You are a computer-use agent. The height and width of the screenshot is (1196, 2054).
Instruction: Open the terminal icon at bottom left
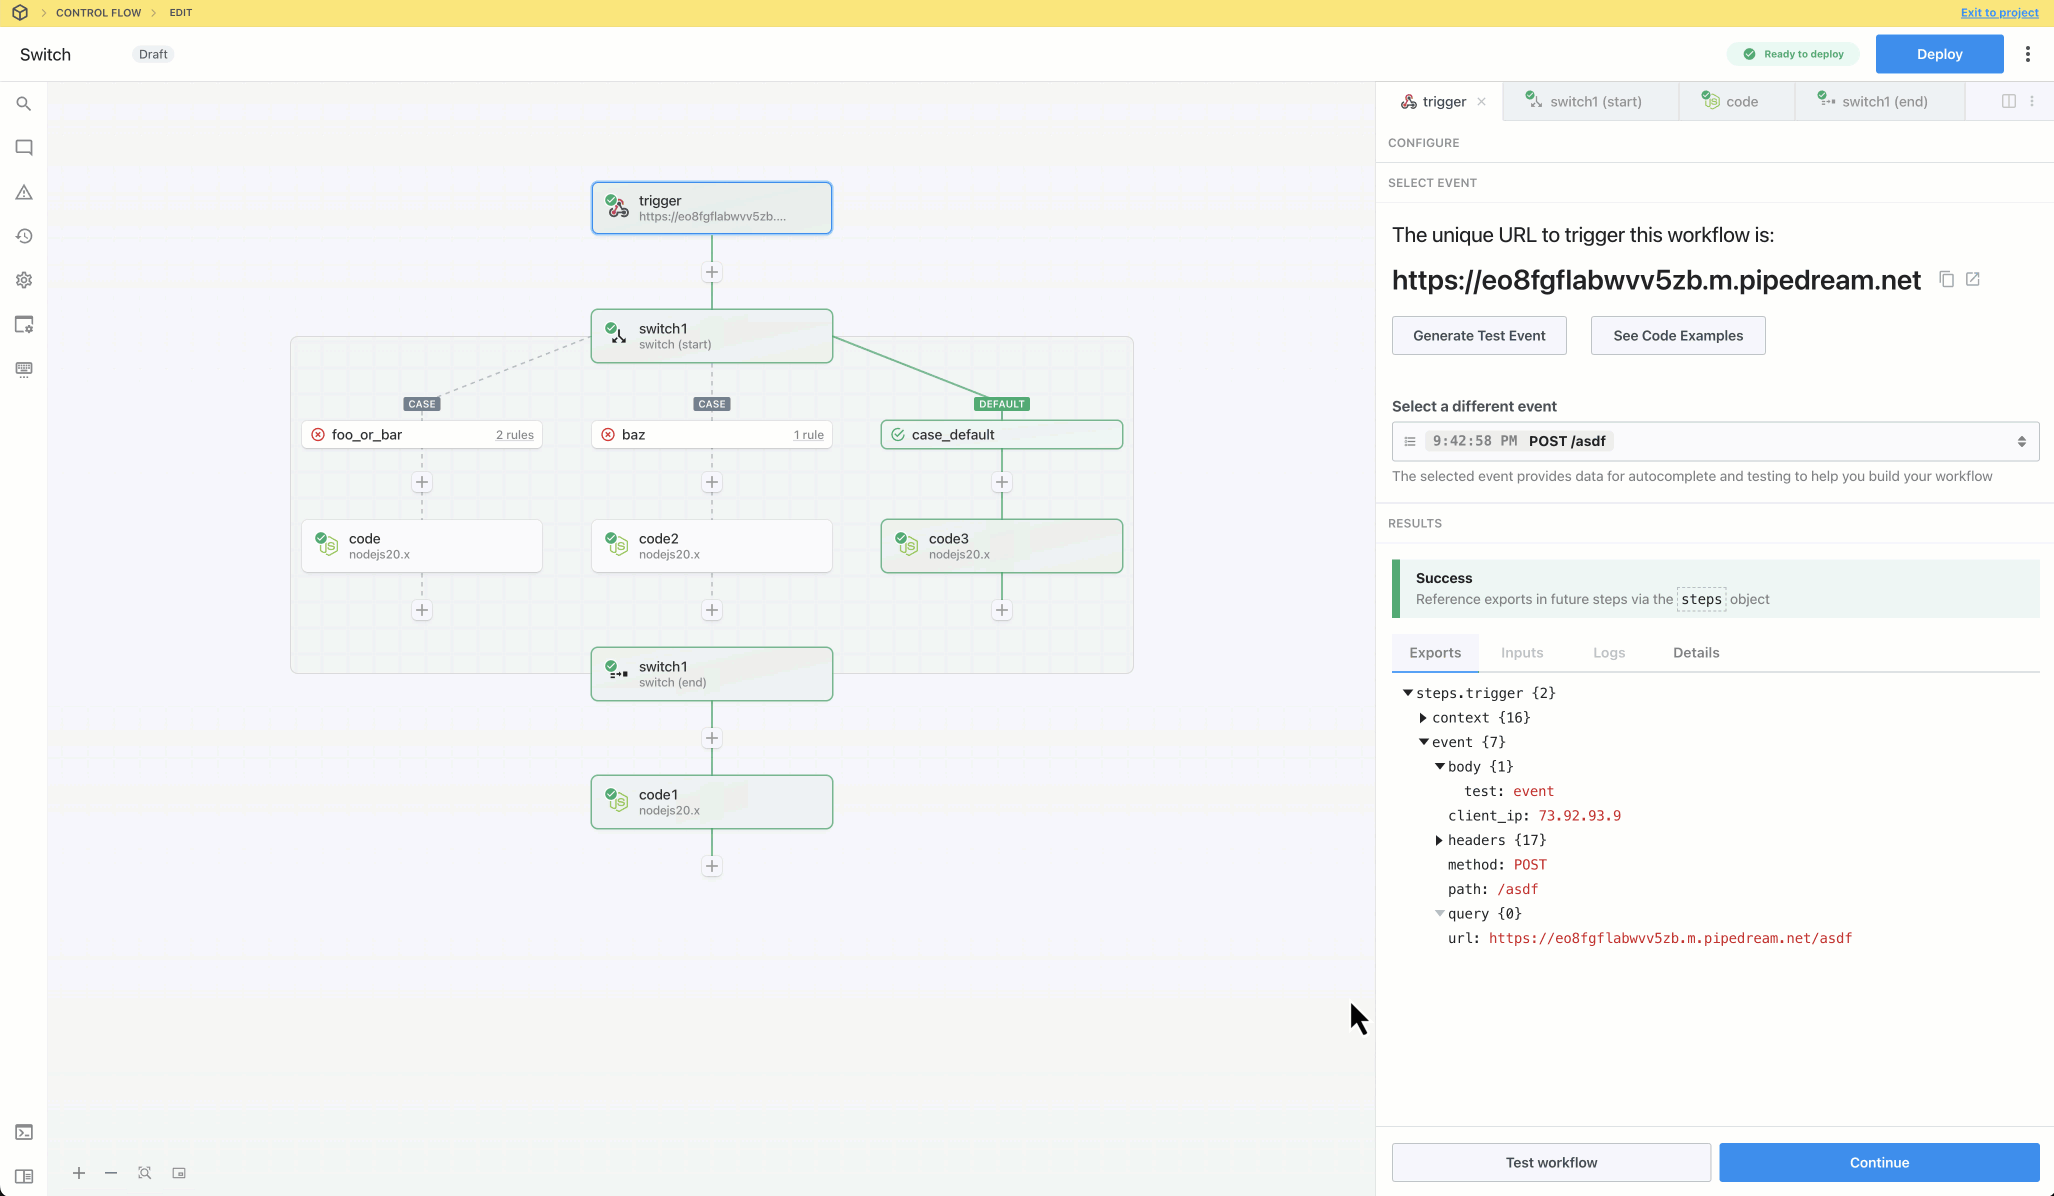click(x=24, y=1132)
